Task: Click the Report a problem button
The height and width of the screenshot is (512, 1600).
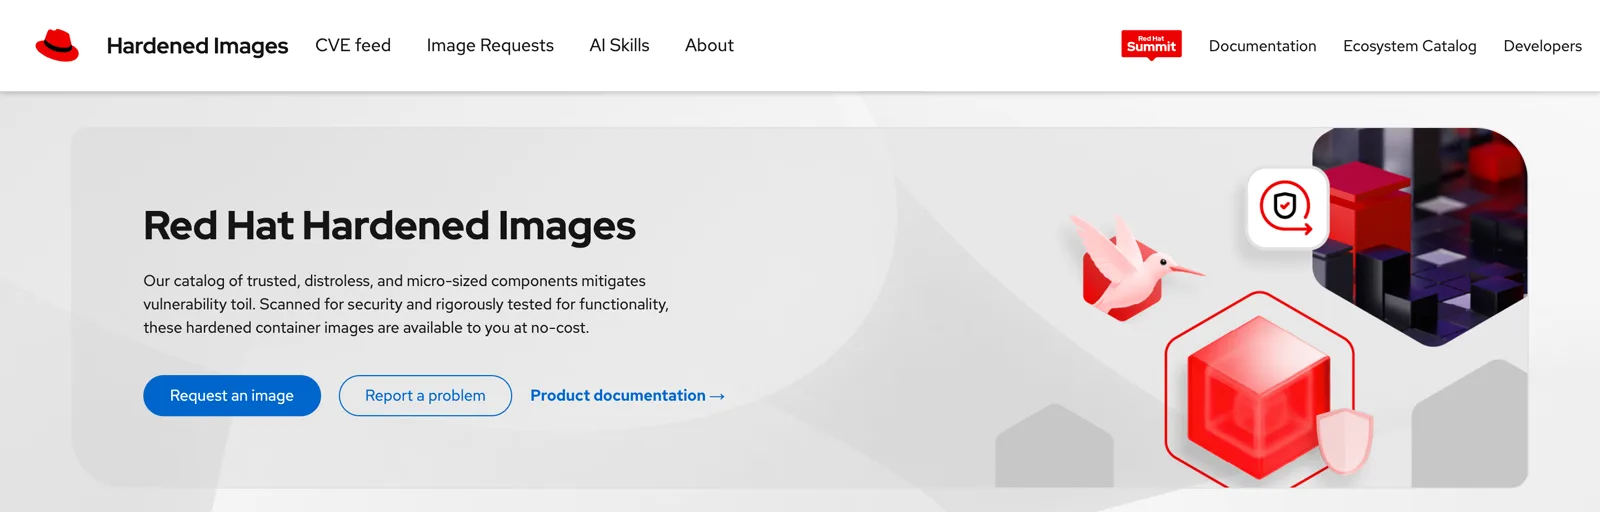Action: pos(425,396)
